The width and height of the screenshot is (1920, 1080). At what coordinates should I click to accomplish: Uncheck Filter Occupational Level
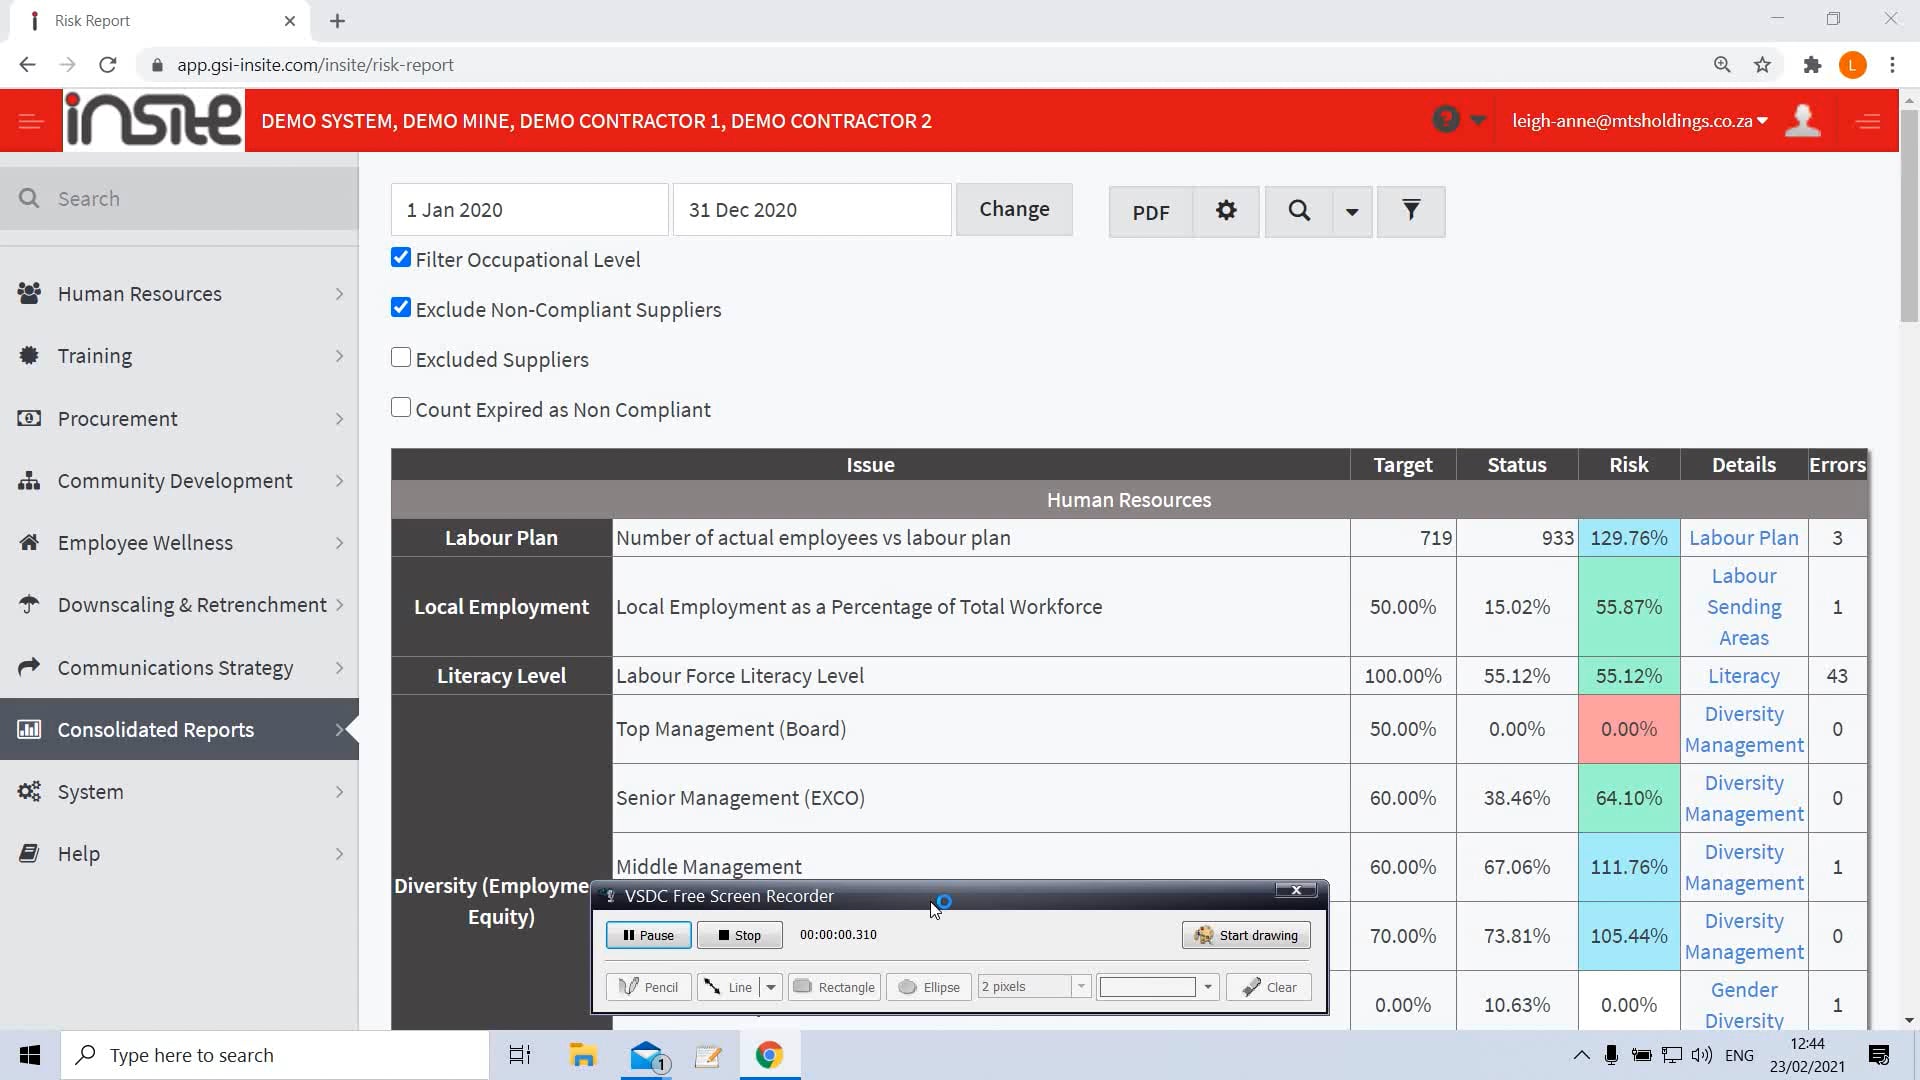(401, 257)
